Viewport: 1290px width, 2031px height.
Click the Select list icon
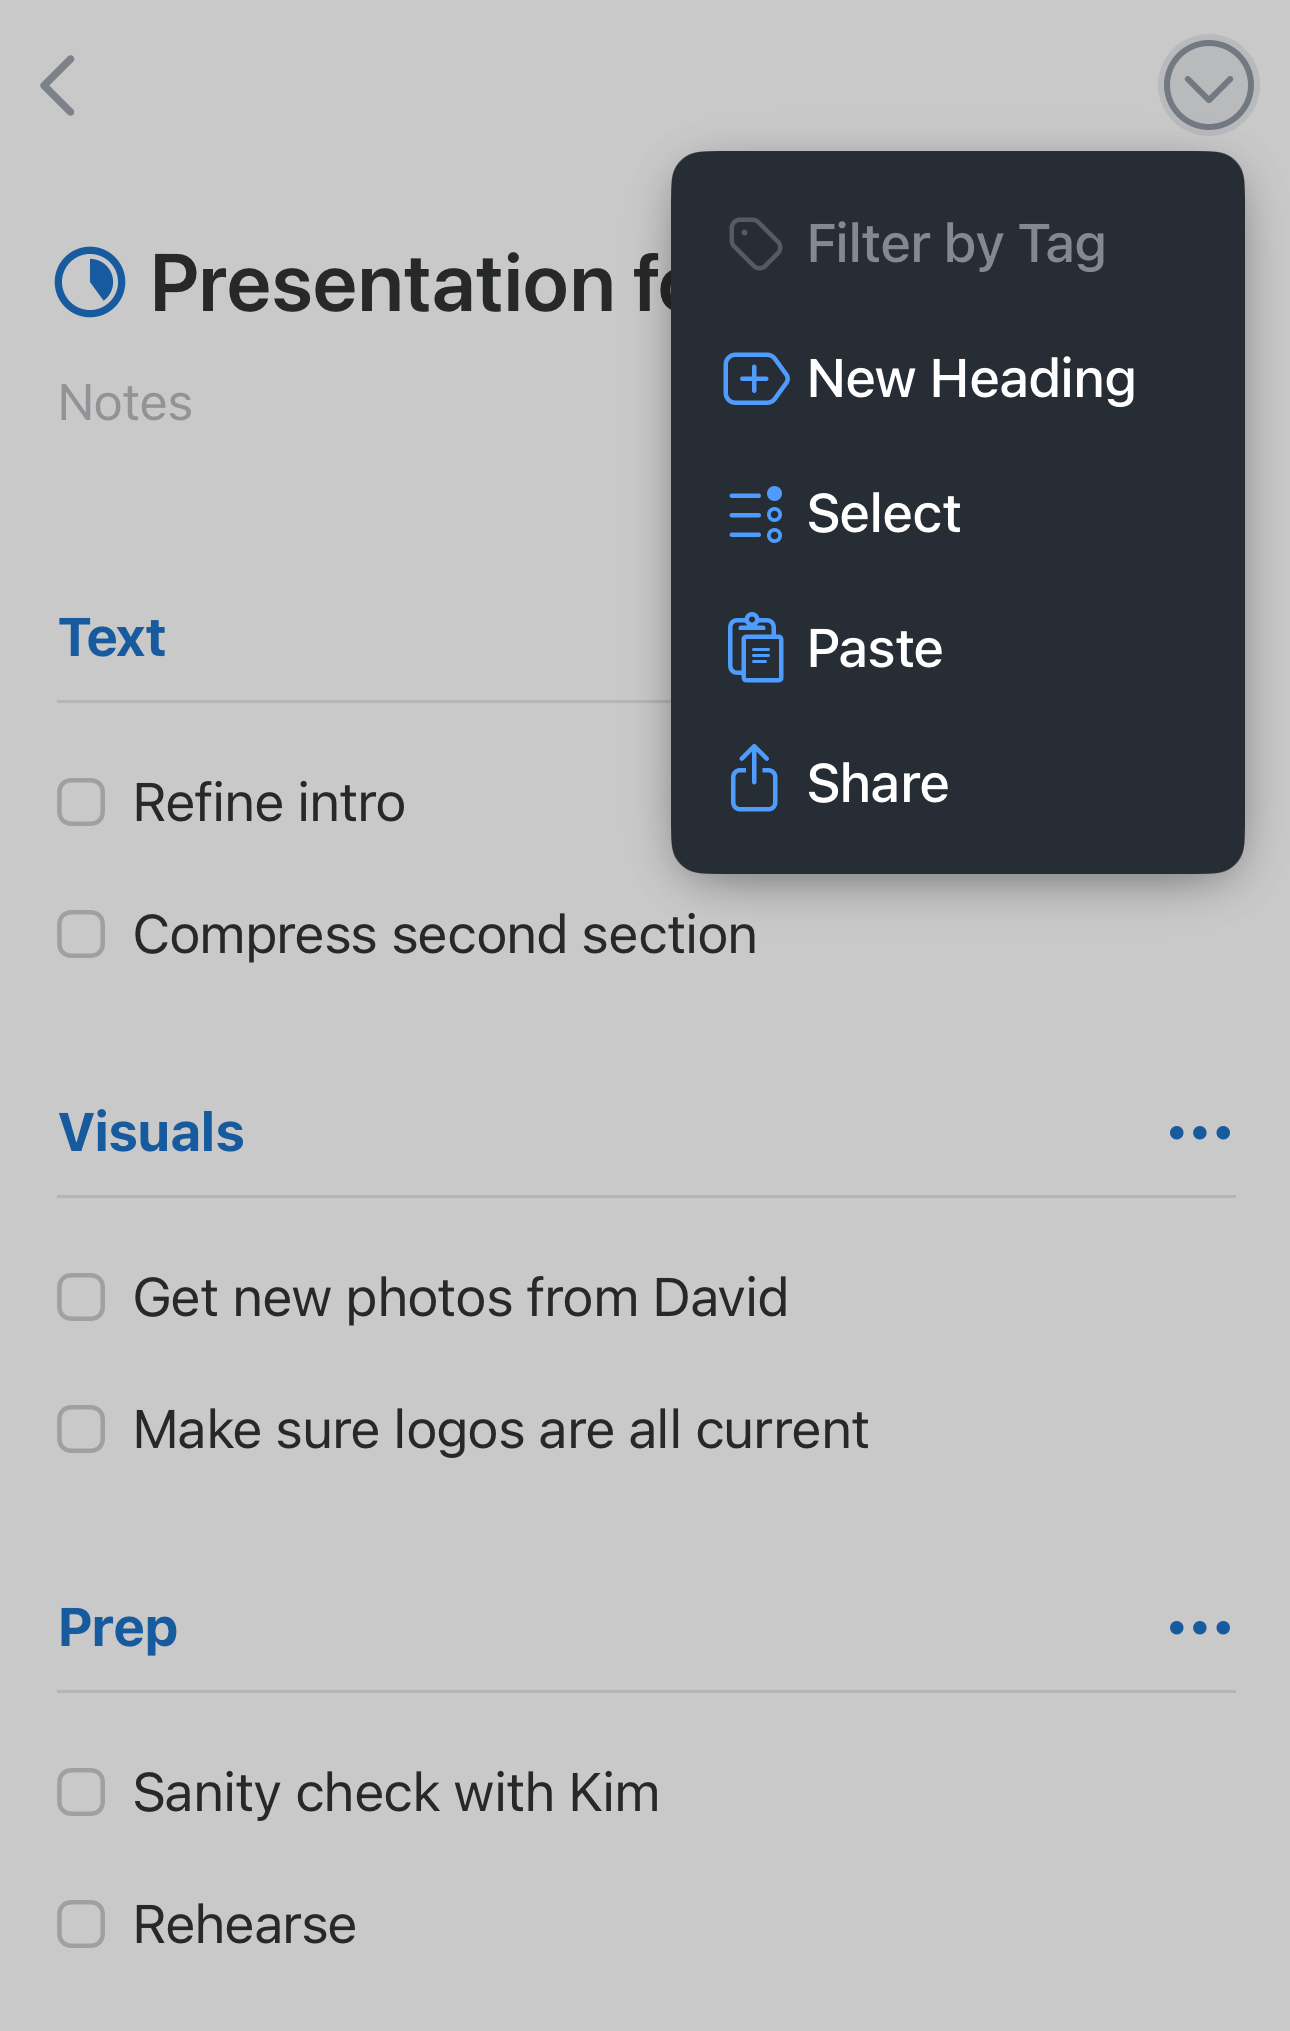click(x=755, y=514)
